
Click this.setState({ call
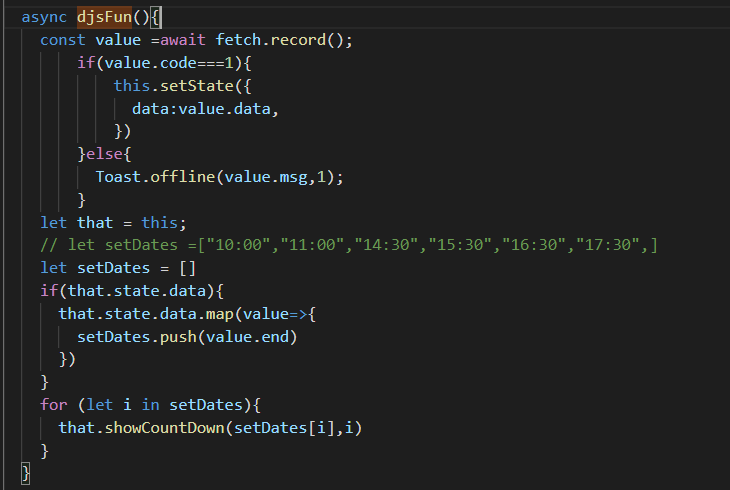coord(182,86)
